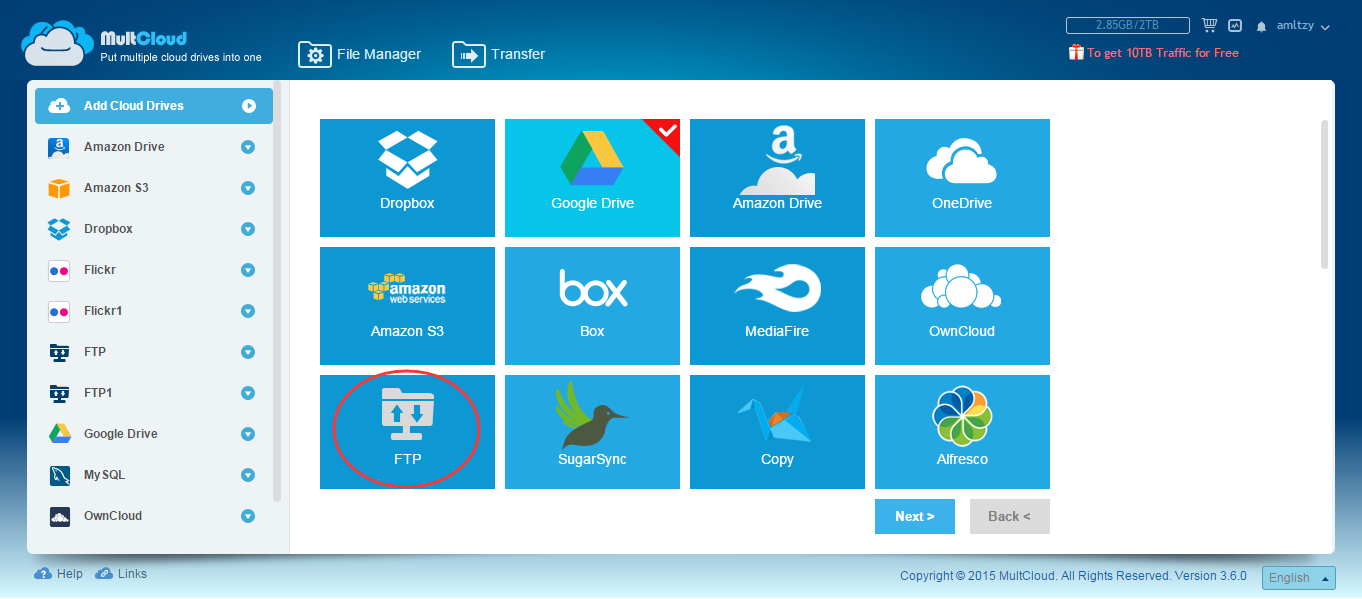Screen dimensions: 1362x599
Task: Select the OwnCloud tile
Action: coord(962,306)
